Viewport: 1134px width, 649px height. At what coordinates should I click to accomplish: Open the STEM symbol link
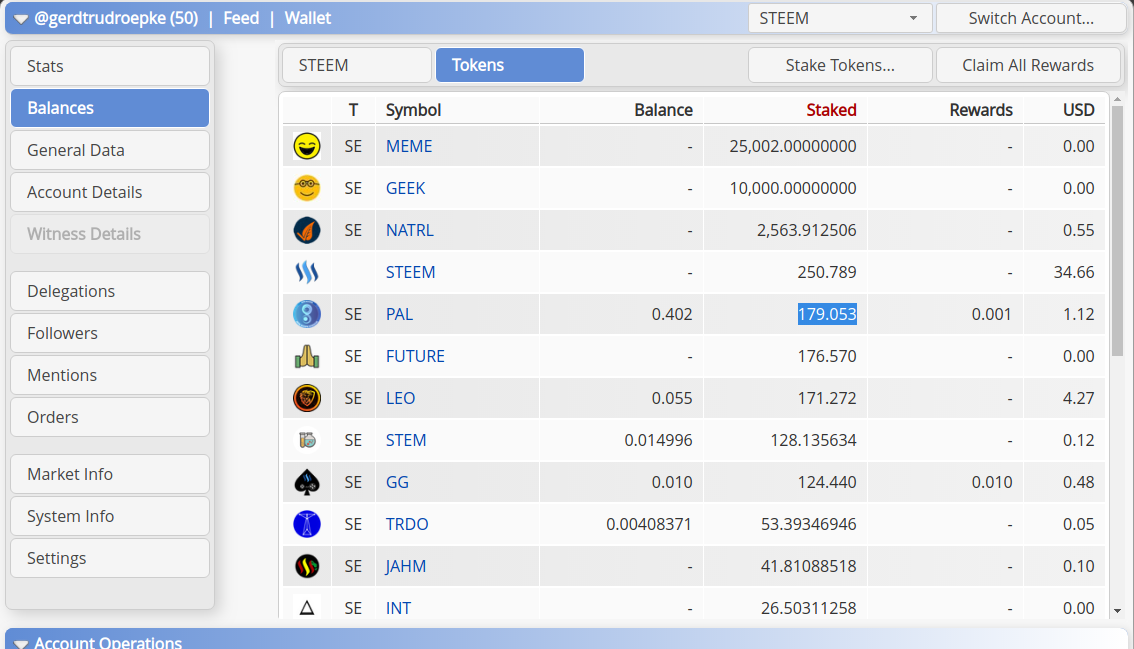(406, 440)
